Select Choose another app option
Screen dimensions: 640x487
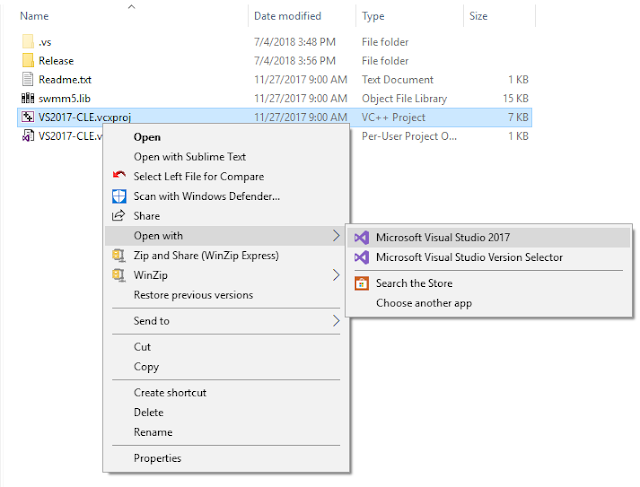(423, 303)
